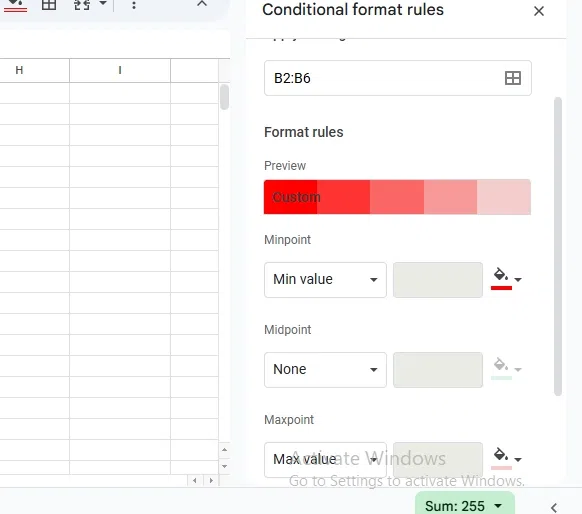582x514 pixels.
Task: Open the Midpoint None dropdown
Action: point(325,370)
